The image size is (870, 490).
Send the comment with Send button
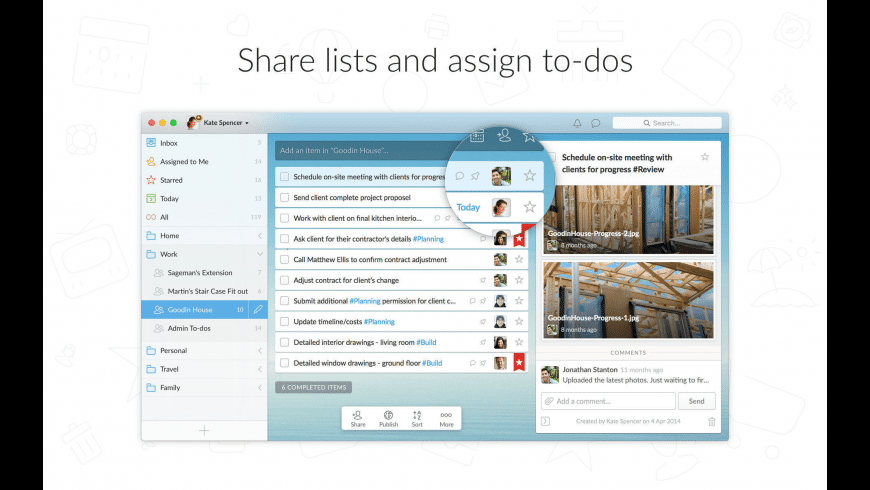click(x=696, y=401)
